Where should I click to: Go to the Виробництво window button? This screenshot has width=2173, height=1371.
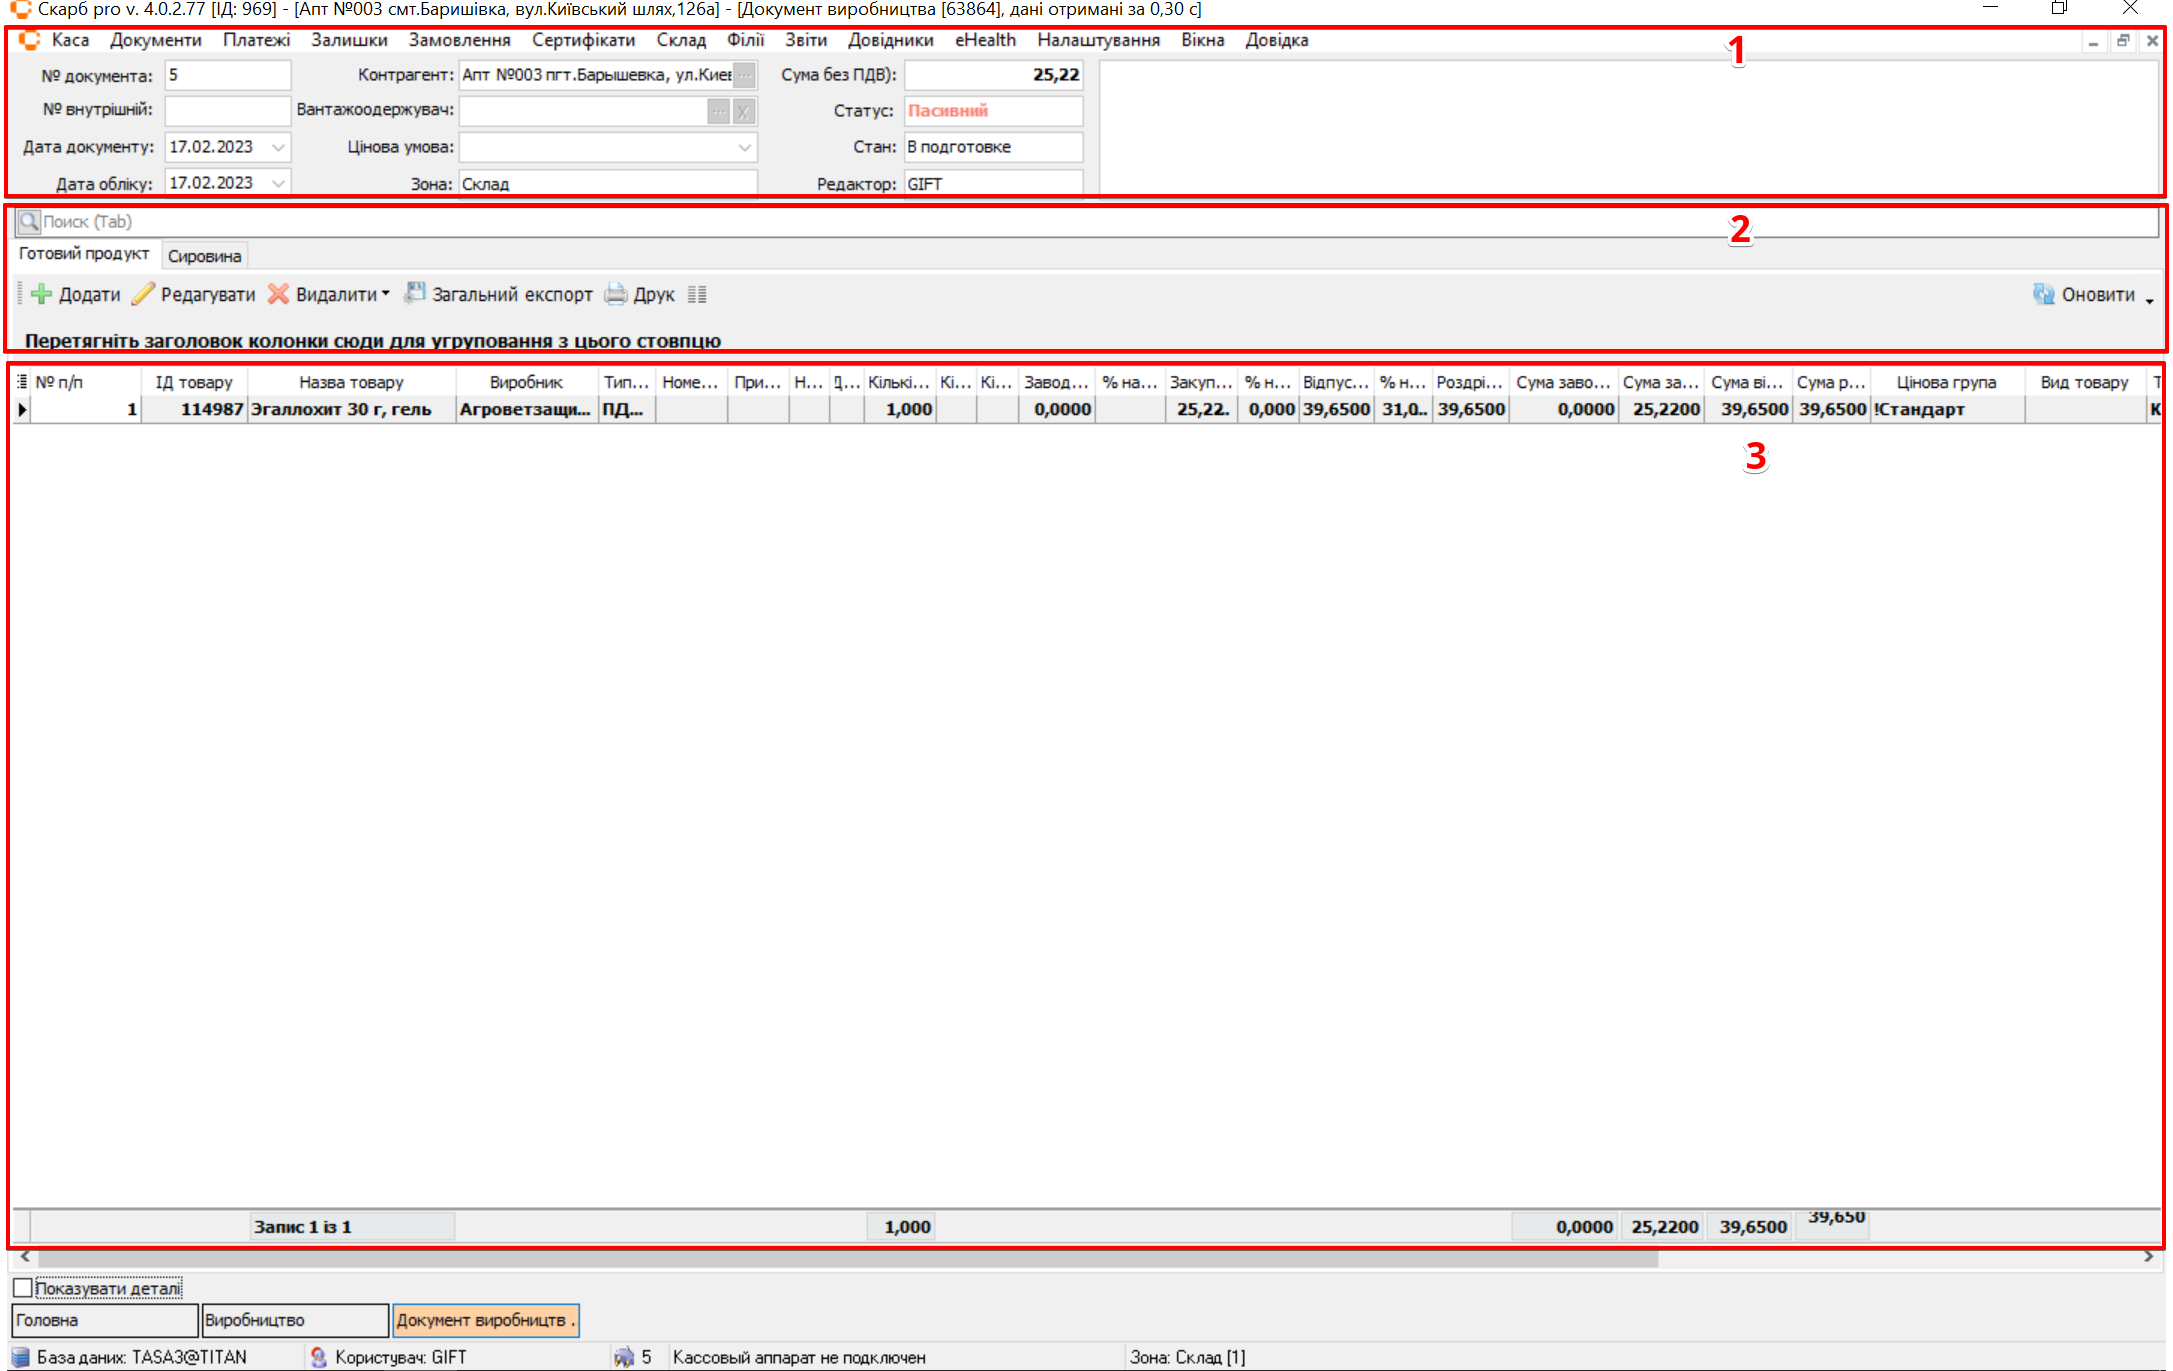tap(294, 1320)
